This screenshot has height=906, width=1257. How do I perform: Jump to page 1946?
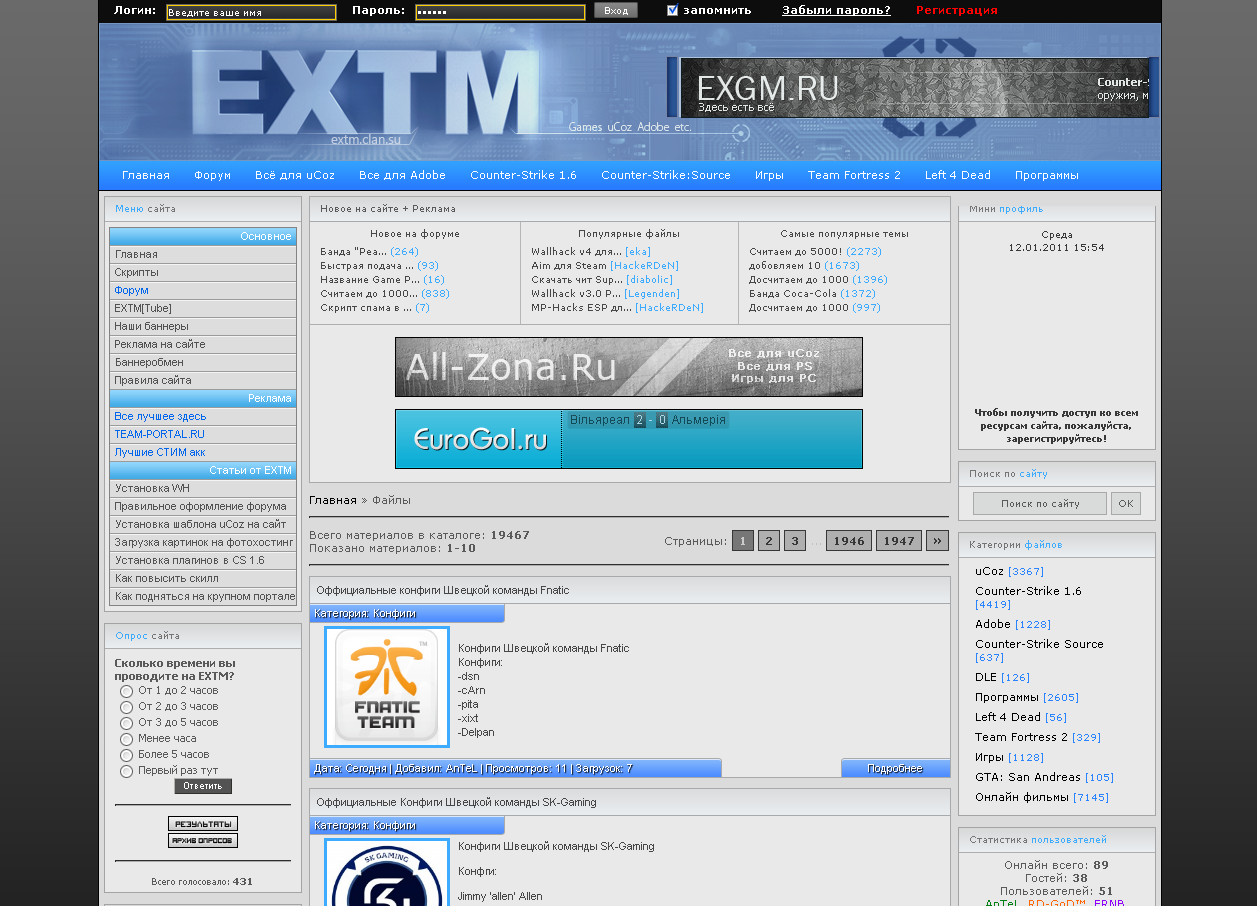click(849, 541)
